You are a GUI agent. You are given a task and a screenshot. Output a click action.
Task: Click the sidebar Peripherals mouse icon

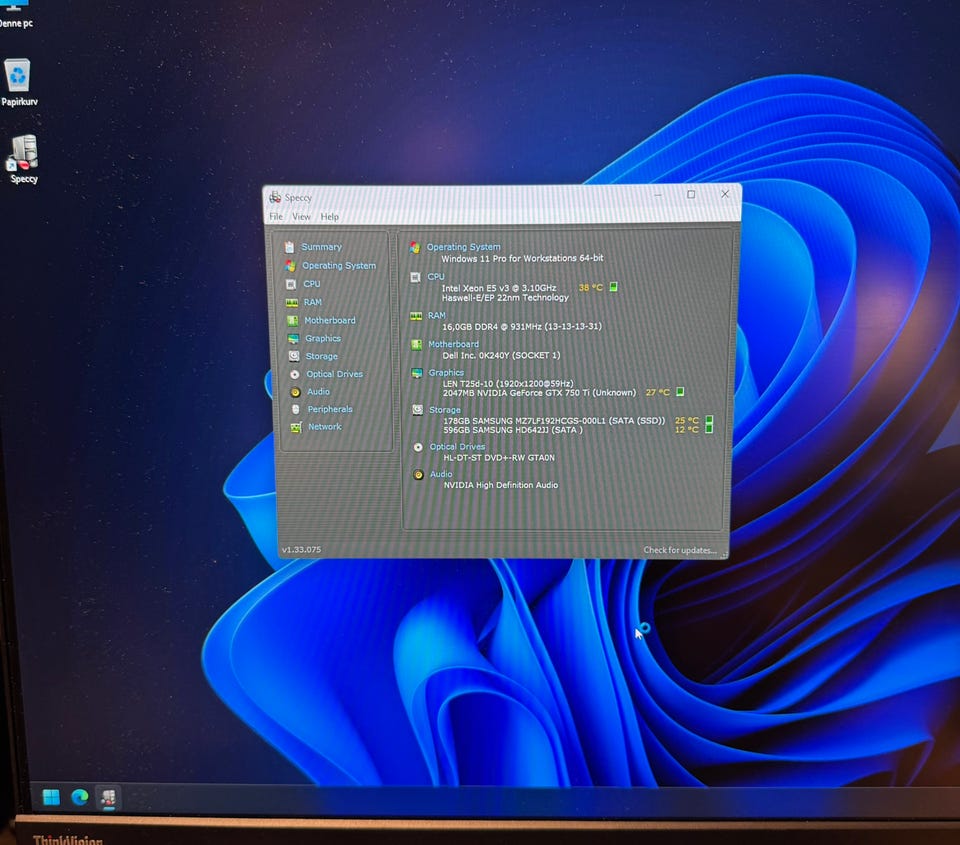coord(296,409)
